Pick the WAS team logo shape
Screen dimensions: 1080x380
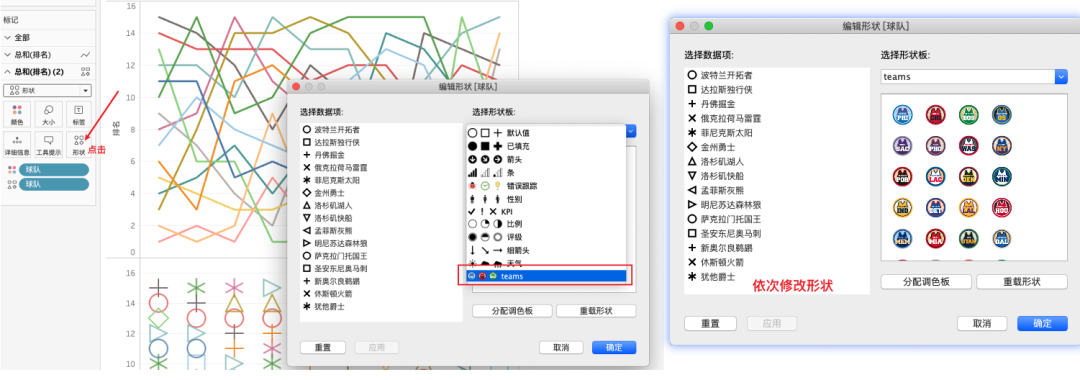coord(968,145)
